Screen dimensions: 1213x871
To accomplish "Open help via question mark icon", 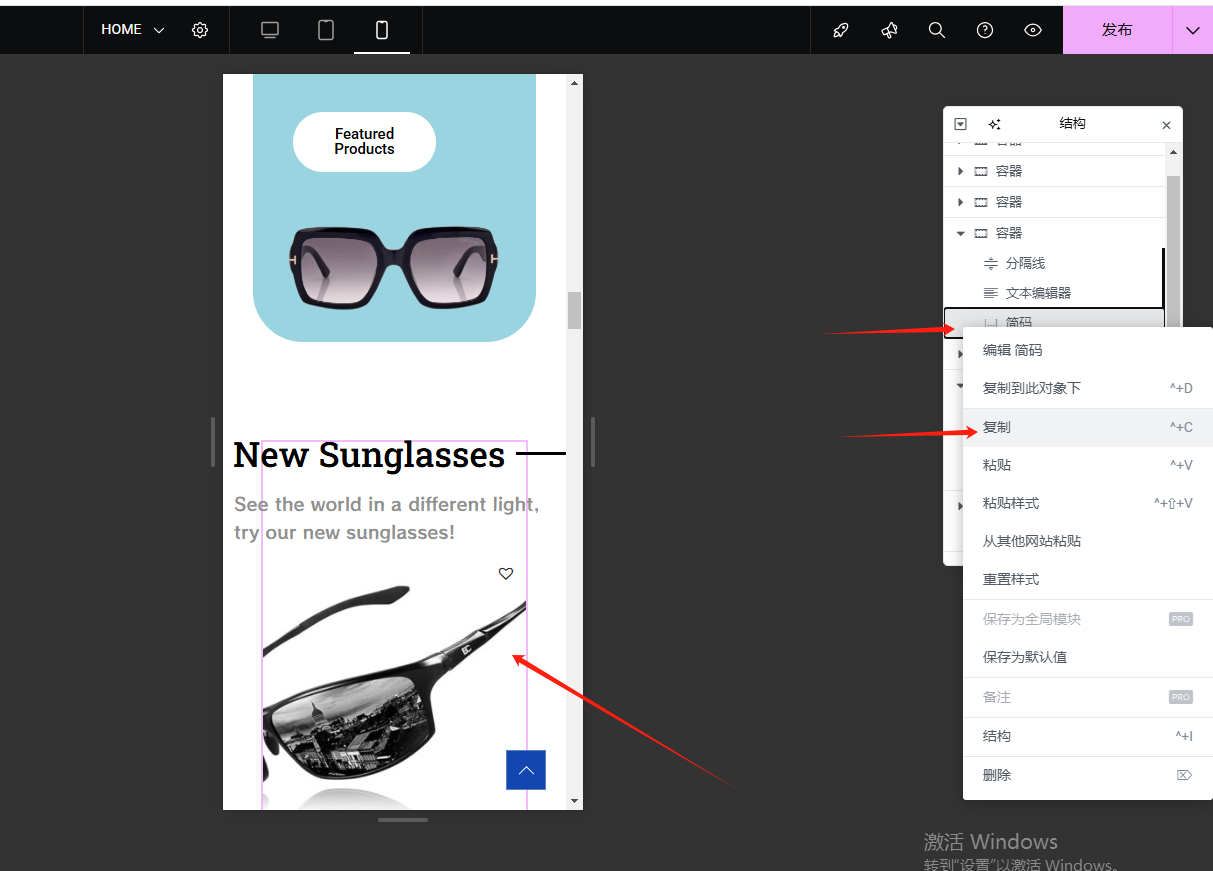I will pyautogui.click(x=985, y=30).
